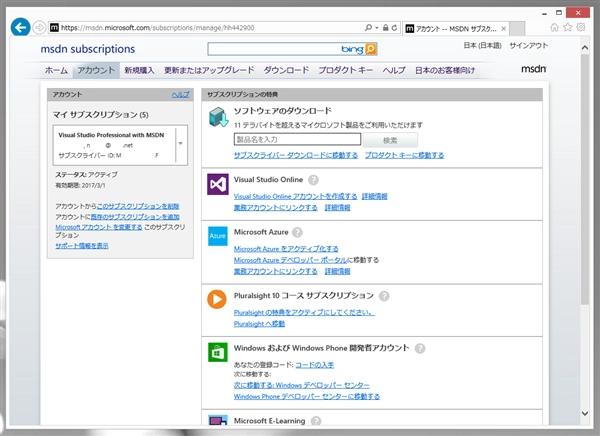The image size is (600, 436).
Task: Click the Azure blue tile icon
Action: pyautogui.click(x=218, y=236)
